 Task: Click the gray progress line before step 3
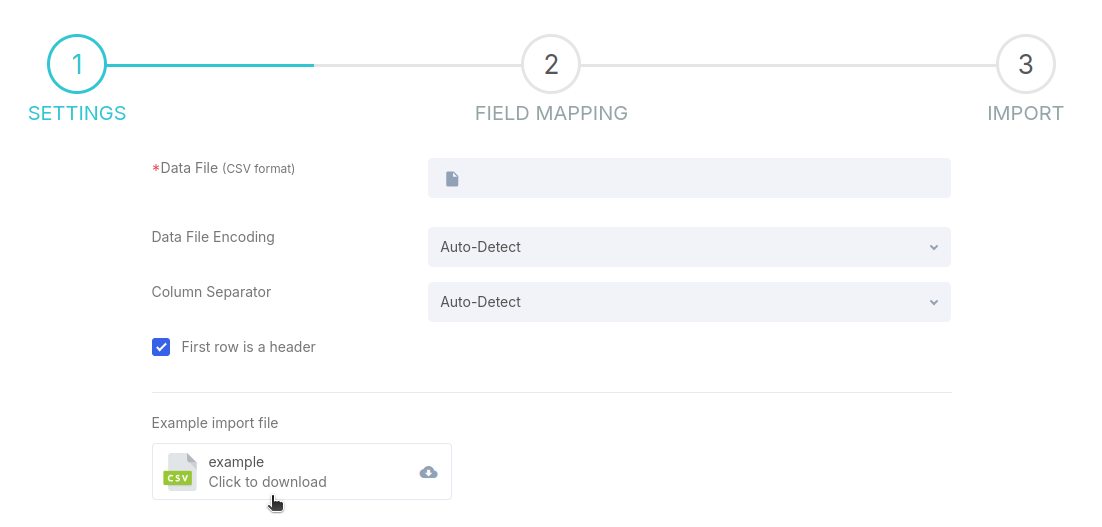coord(788,65)
